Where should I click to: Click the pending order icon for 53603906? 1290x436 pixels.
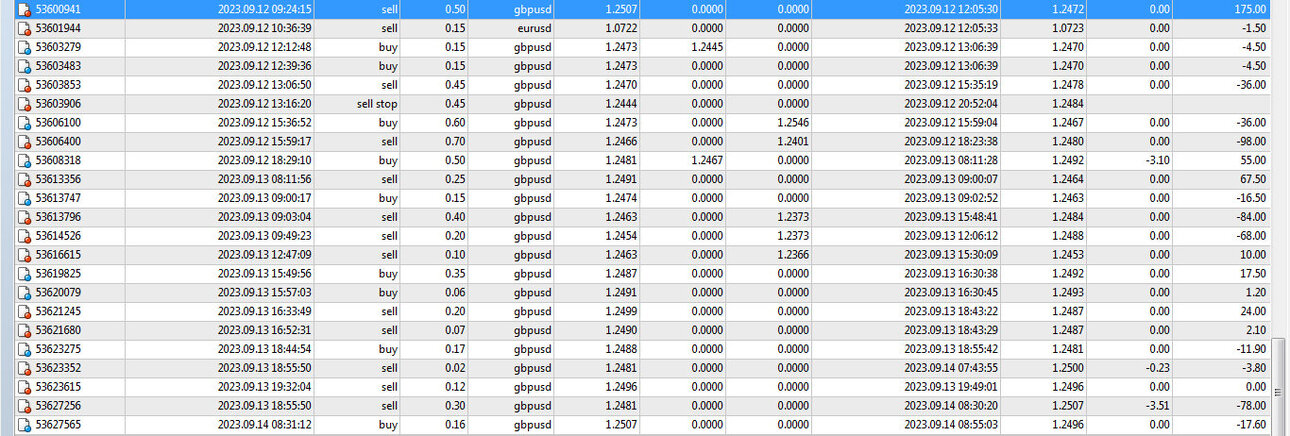[24, 104]
